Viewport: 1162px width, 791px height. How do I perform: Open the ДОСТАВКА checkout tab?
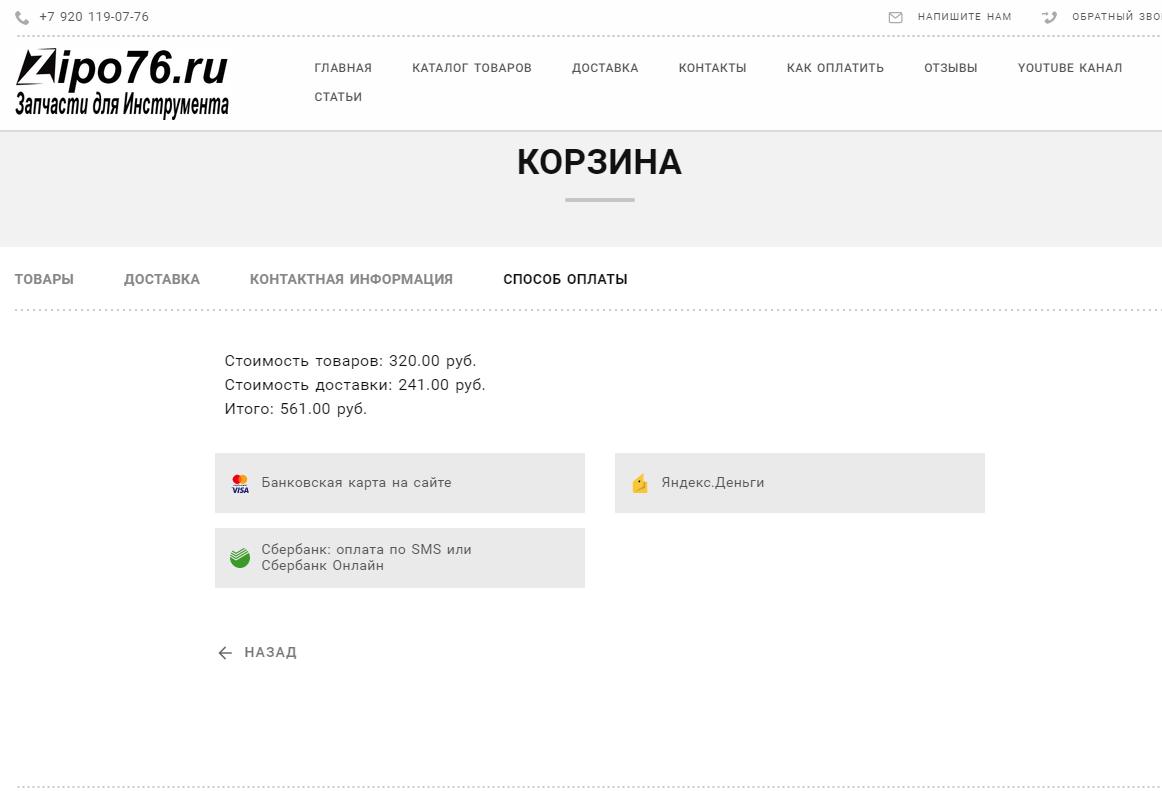point(162,279)
